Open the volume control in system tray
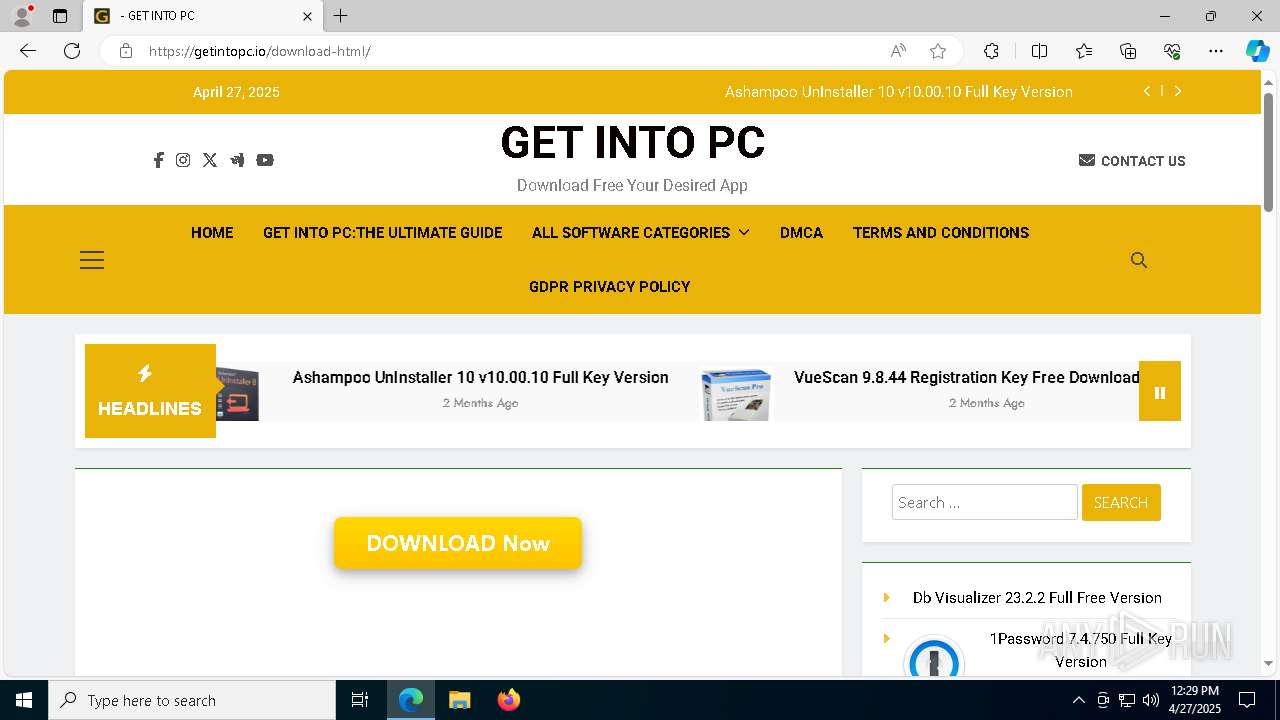 [1150, 700]
